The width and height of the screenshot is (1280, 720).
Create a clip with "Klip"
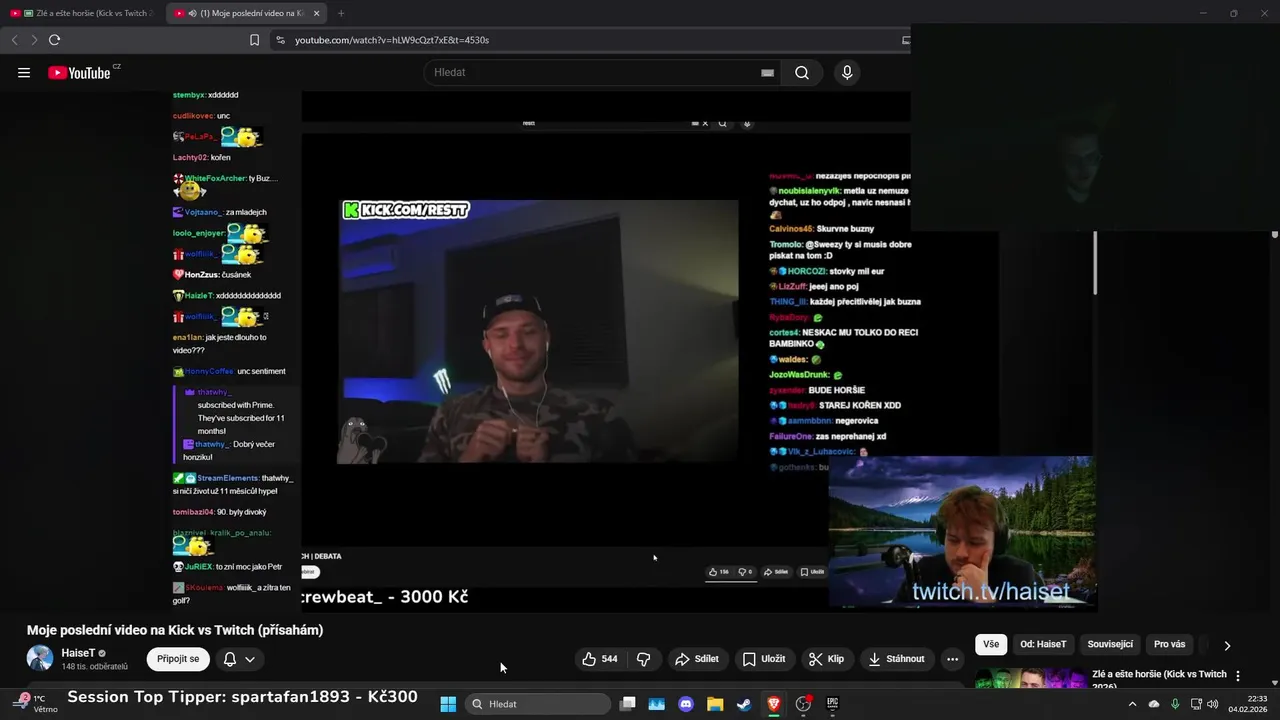pyautogui.click(x=826, y=659)
